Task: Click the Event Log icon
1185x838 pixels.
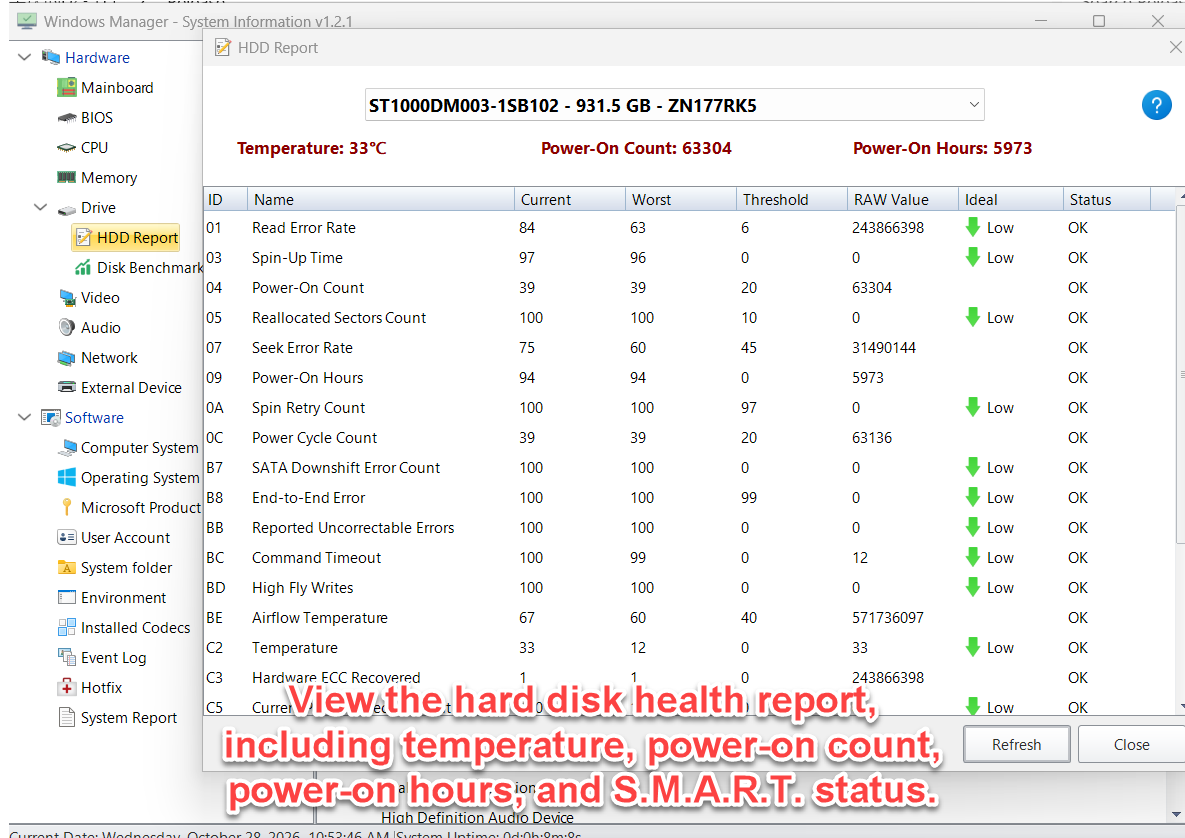Action: pyautogui.click(x=67, y=657)
